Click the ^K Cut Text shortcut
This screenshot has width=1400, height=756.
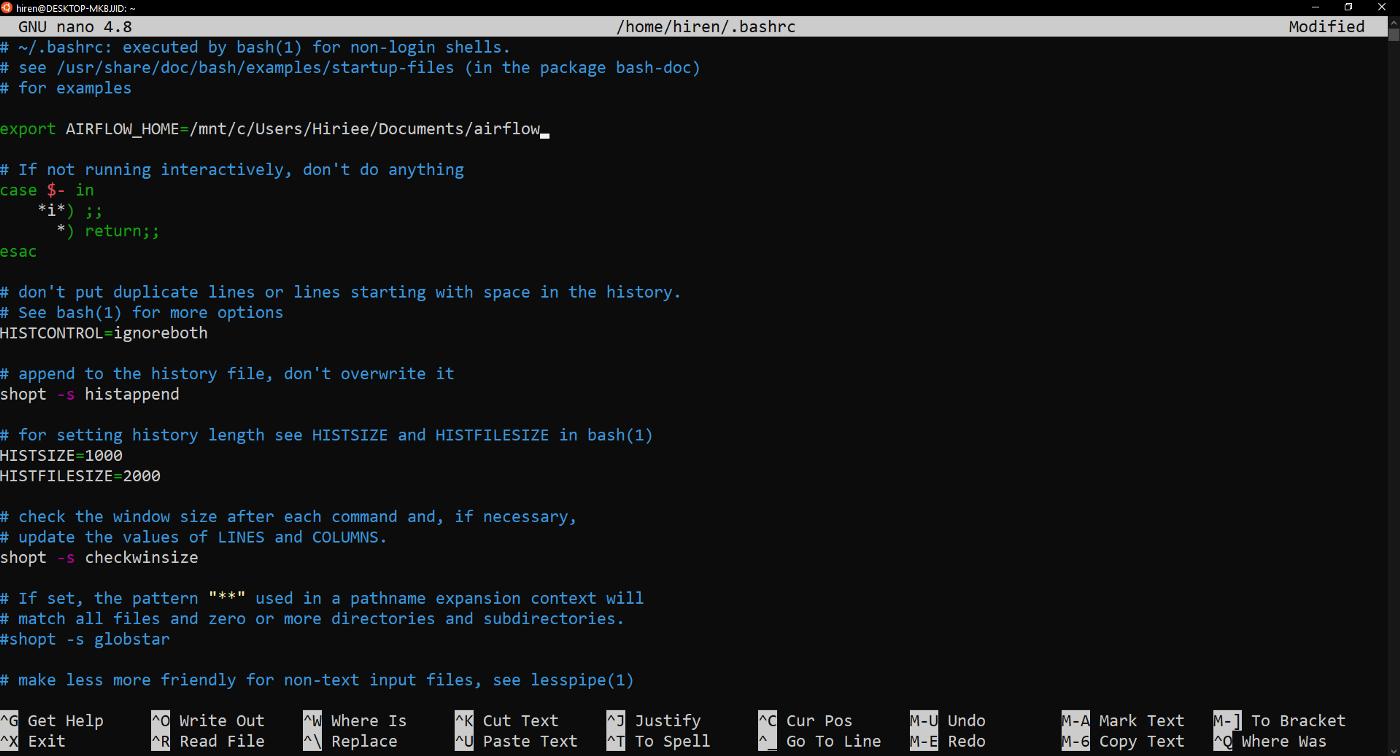pos(507,720)
